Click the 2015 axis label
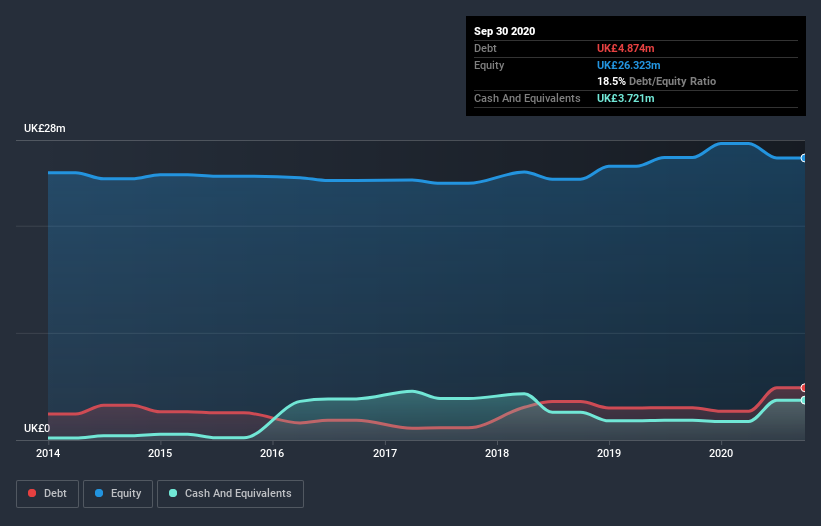 [x=160, y=453]
